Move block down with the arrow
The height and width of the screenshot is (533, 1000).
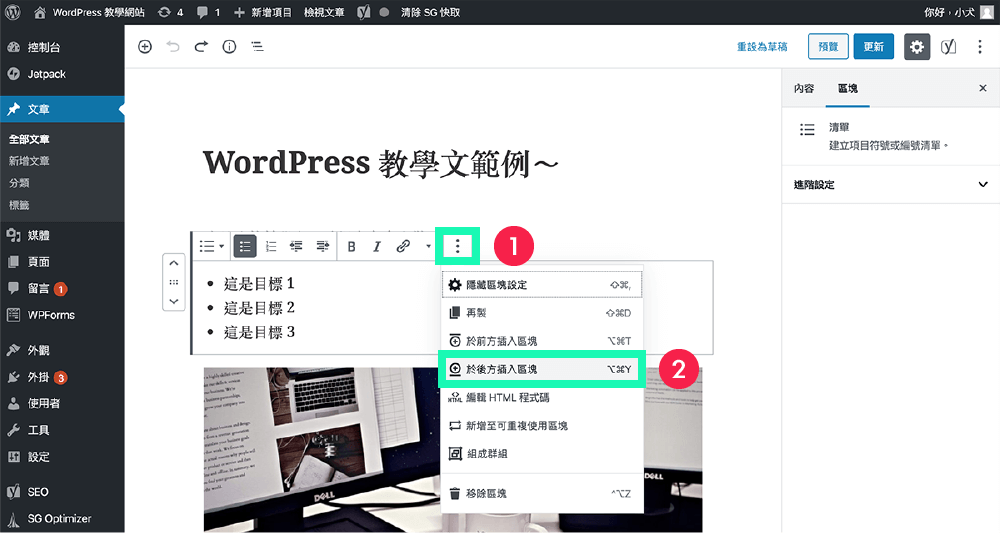click(x=174, y=301)
